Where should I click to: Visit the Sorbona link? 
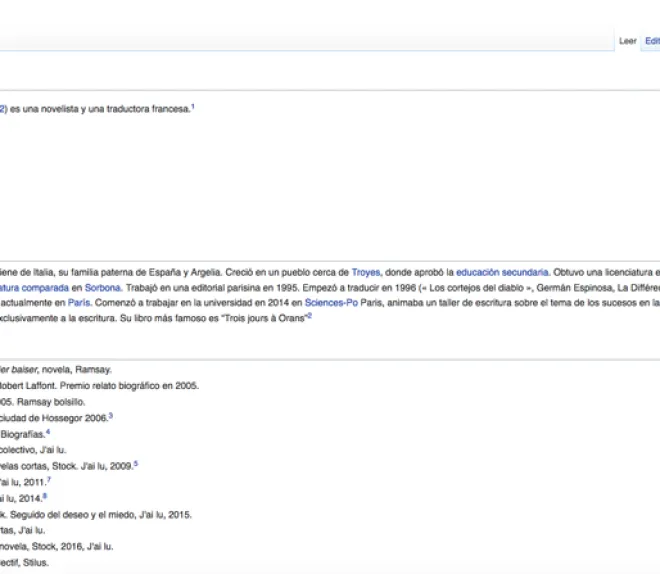[102, 288]
